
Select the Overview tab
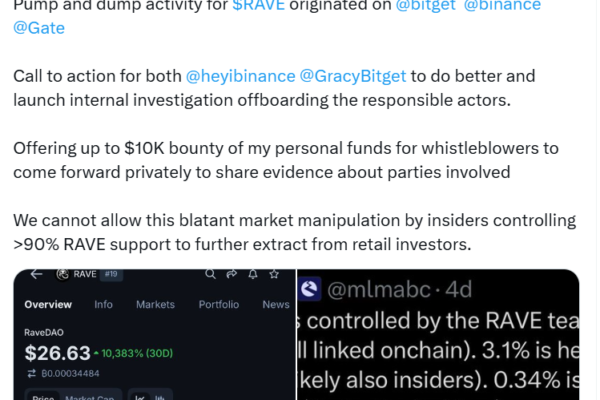[x=48, y=305]
